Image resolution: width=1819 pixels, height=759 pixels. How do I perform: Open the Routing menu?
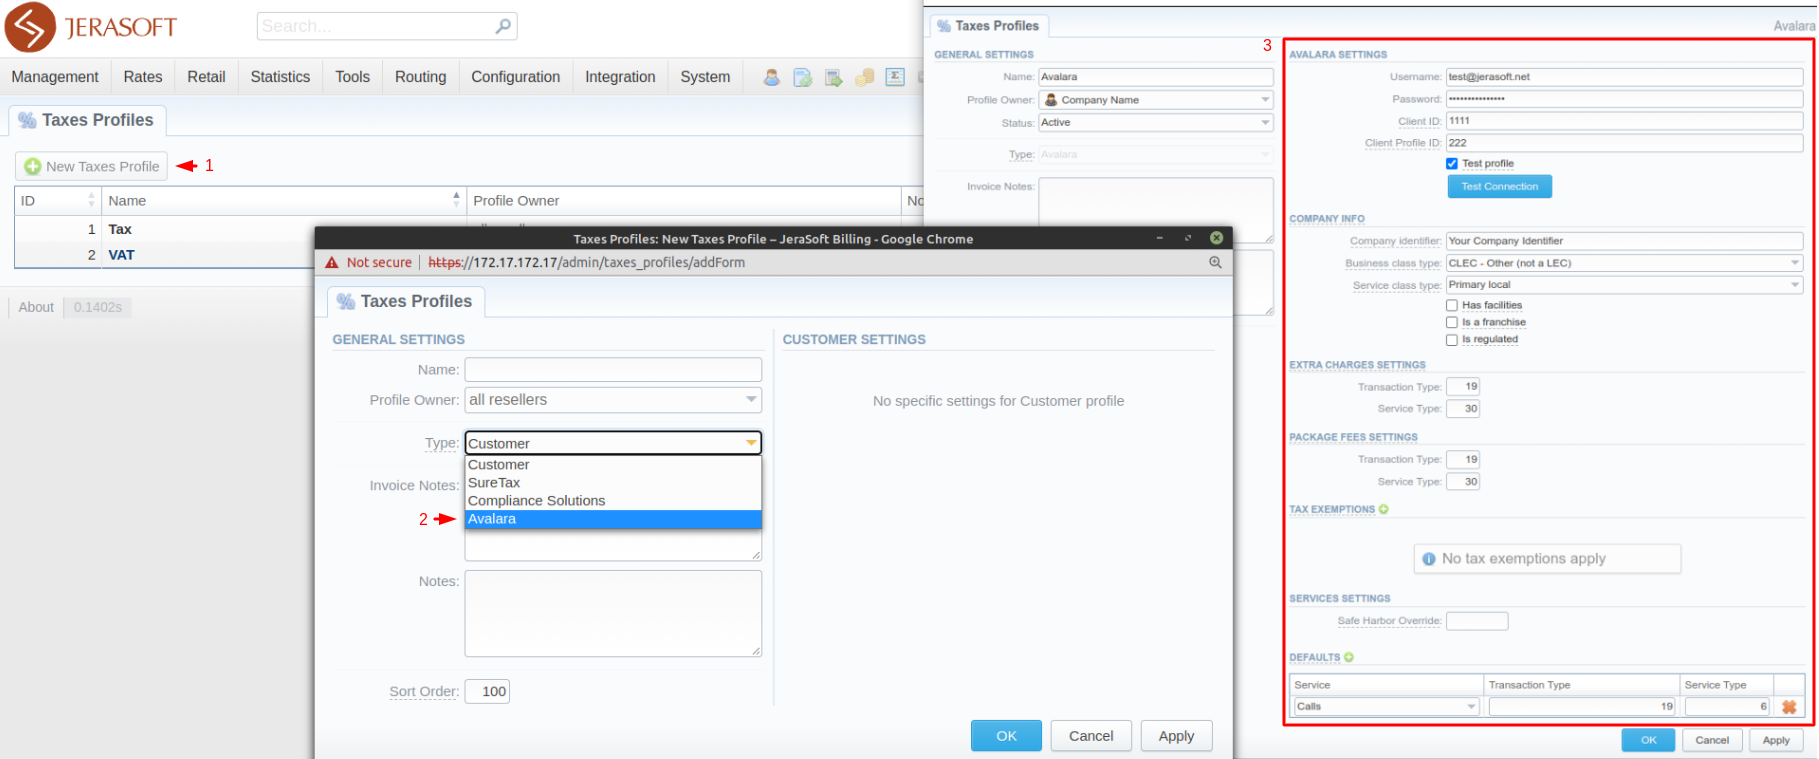pos(420,77)
